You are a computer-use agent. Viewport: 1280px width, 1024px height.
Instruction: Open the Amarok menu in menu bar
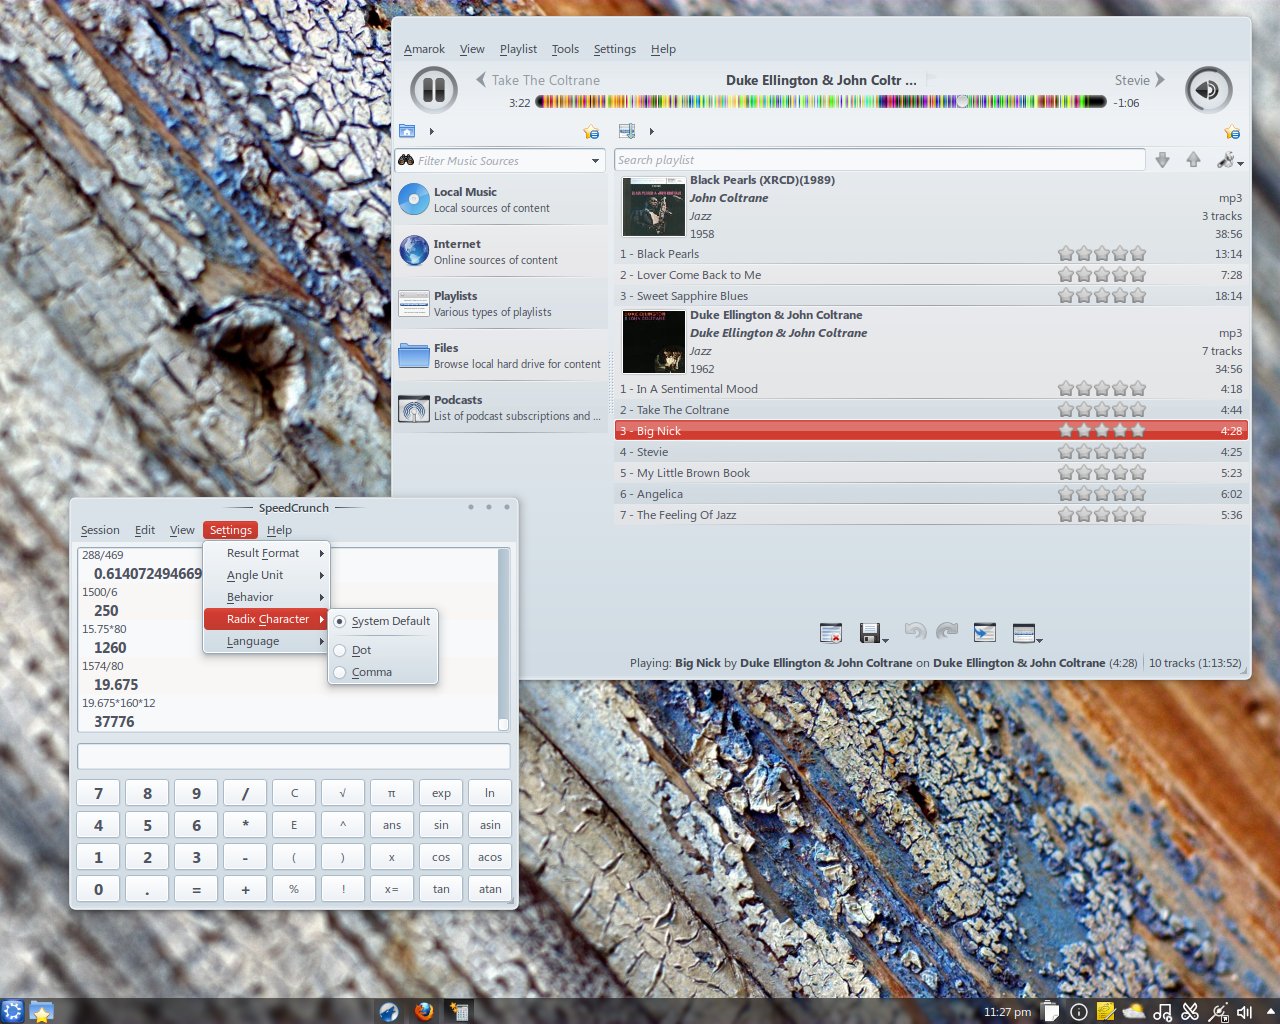[x=424, y=49]
